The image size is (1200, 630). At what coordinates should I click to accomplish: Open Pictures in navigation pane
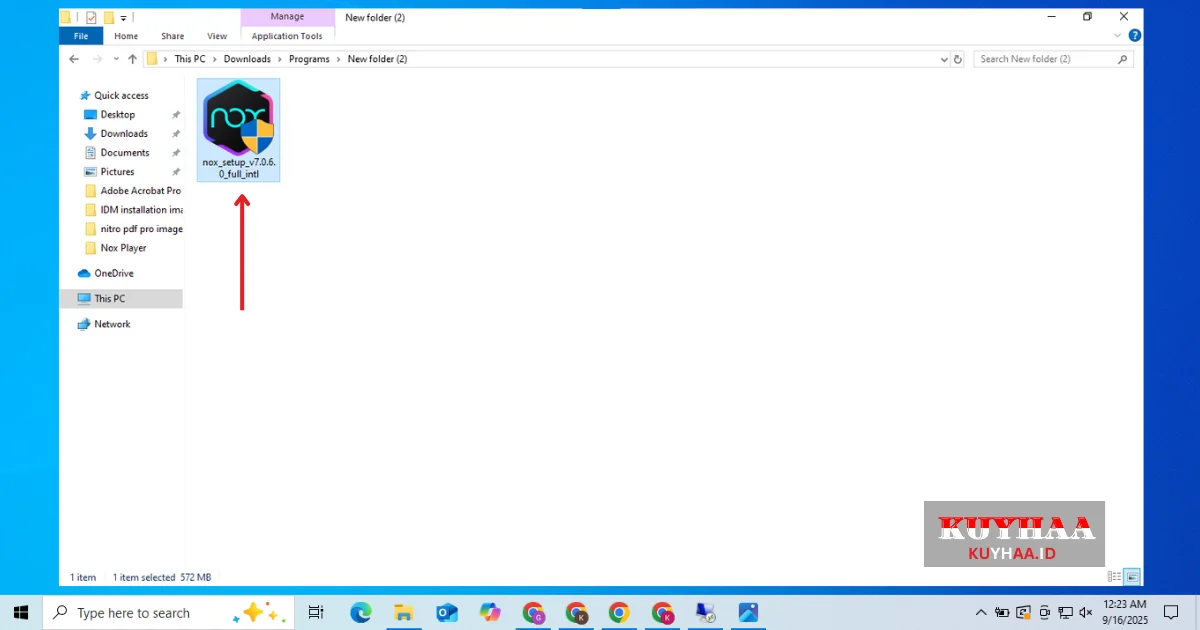coord(117,172)
